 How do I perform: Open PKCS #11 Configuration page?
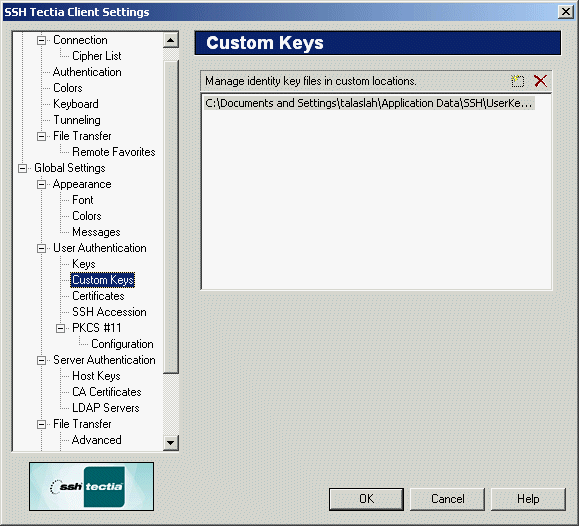pyautogui.click(x=122, y=344)
